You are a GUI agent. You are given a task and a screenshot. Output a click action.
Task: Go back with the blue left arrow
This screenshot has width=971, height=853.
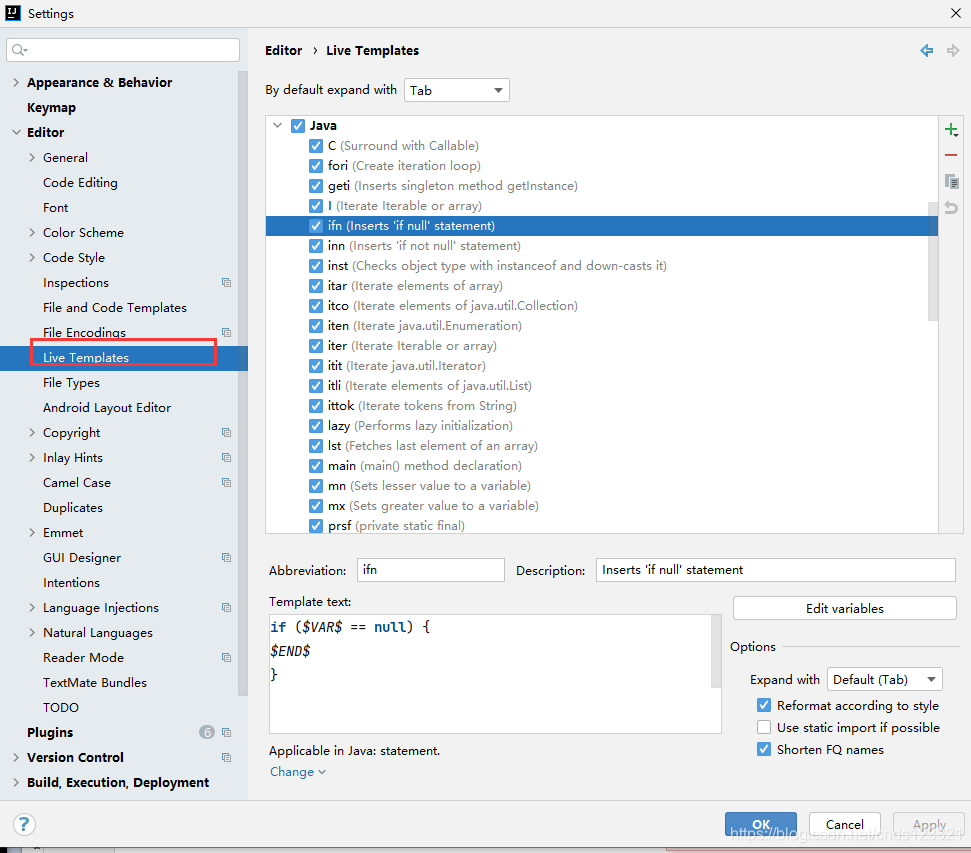[x=926, y=50]
